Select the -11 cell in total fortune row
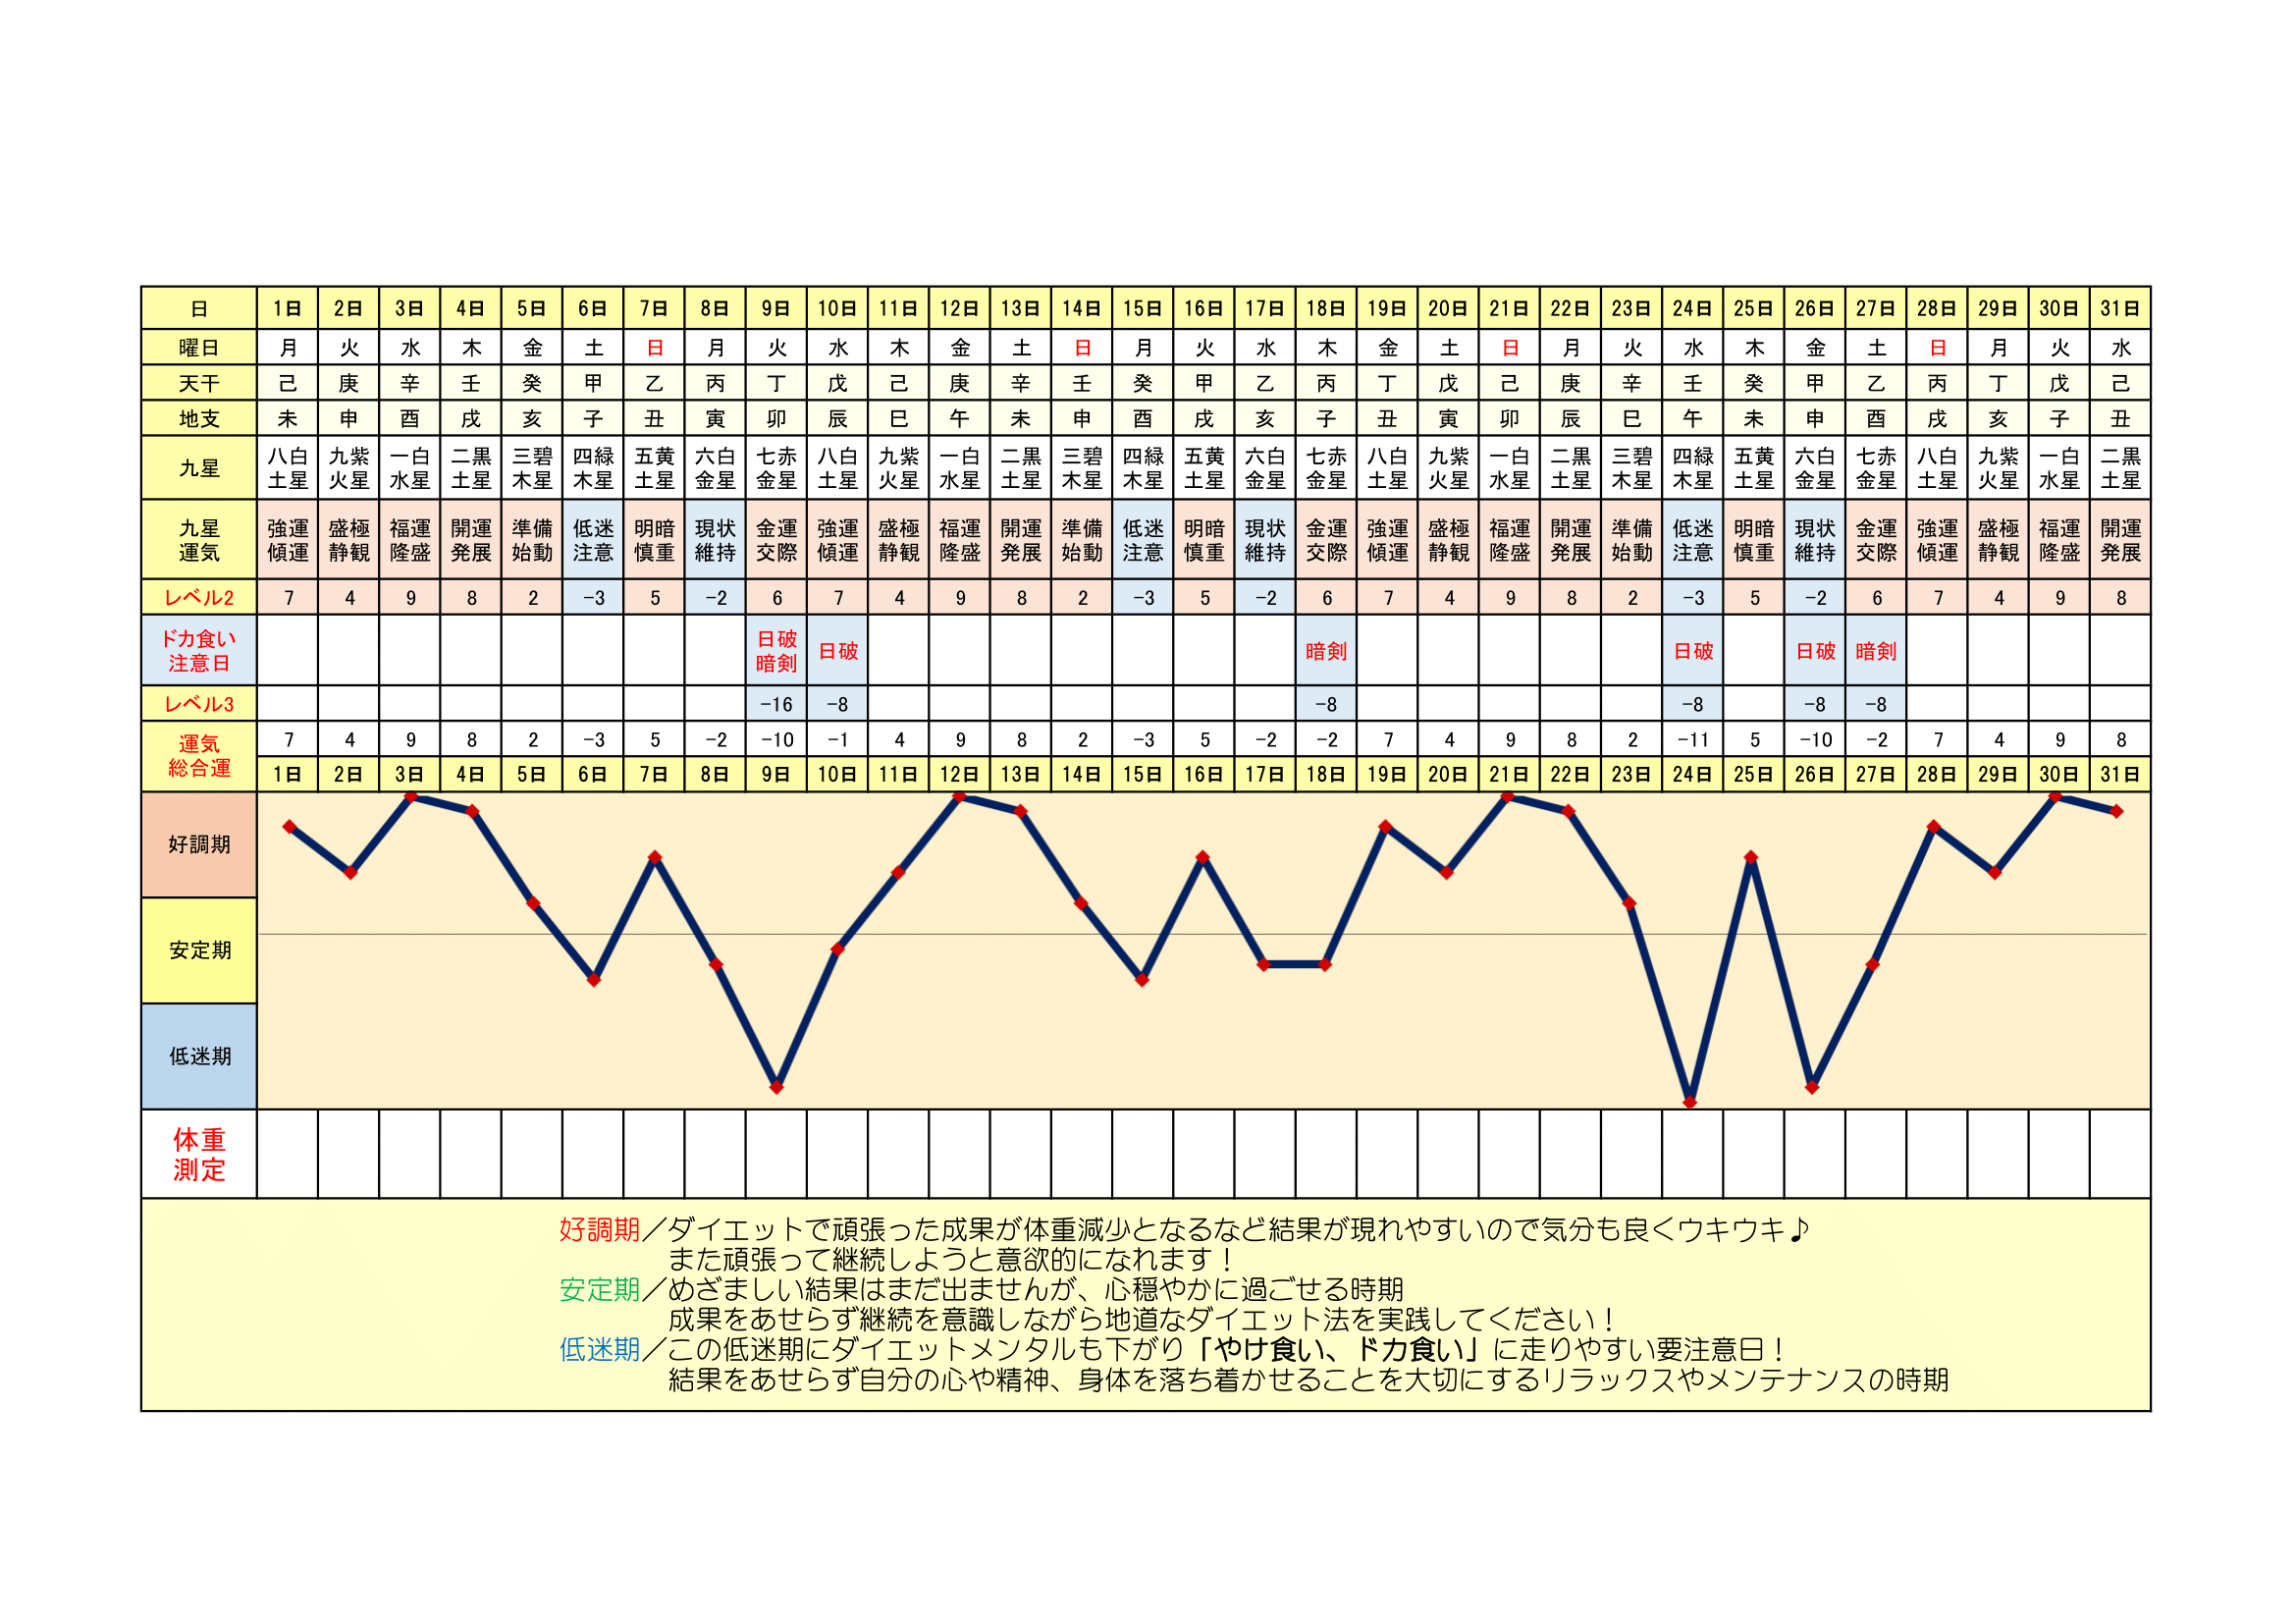Viewport: 2296px width, 1624px height. [x=1692, y=740]
